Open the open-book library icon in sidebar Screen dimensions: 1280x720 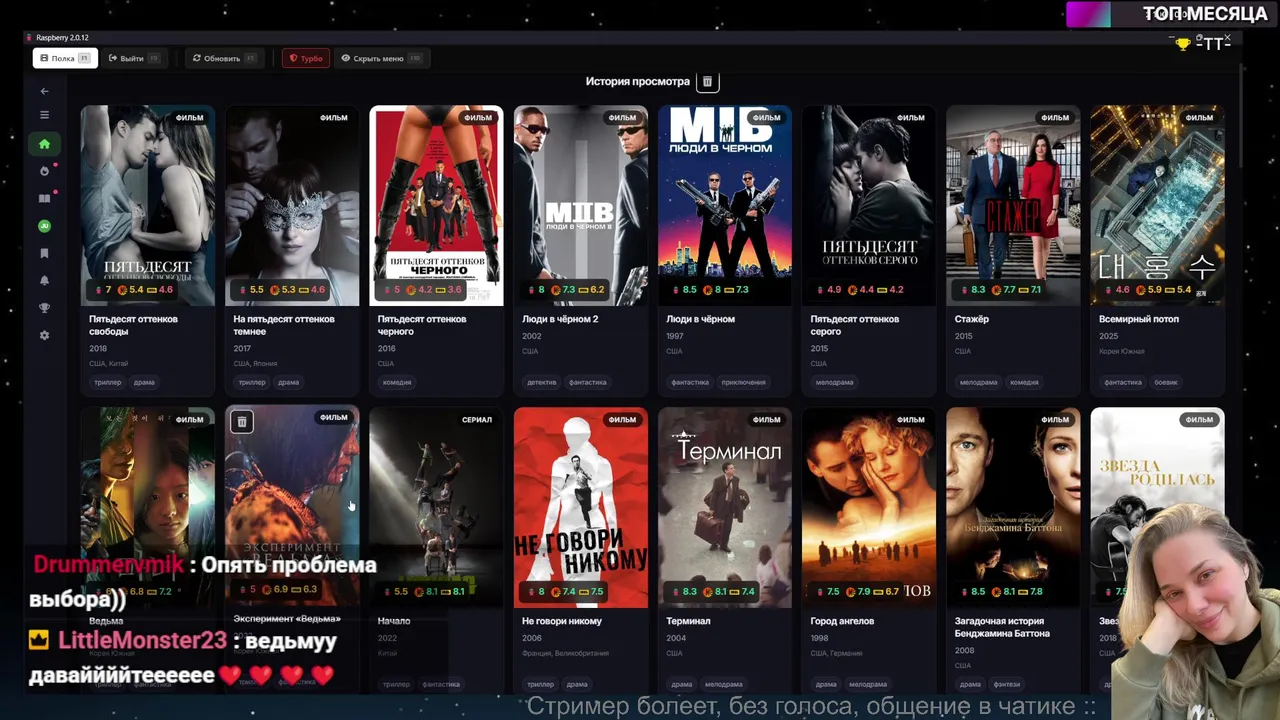[x=44, y=198]
